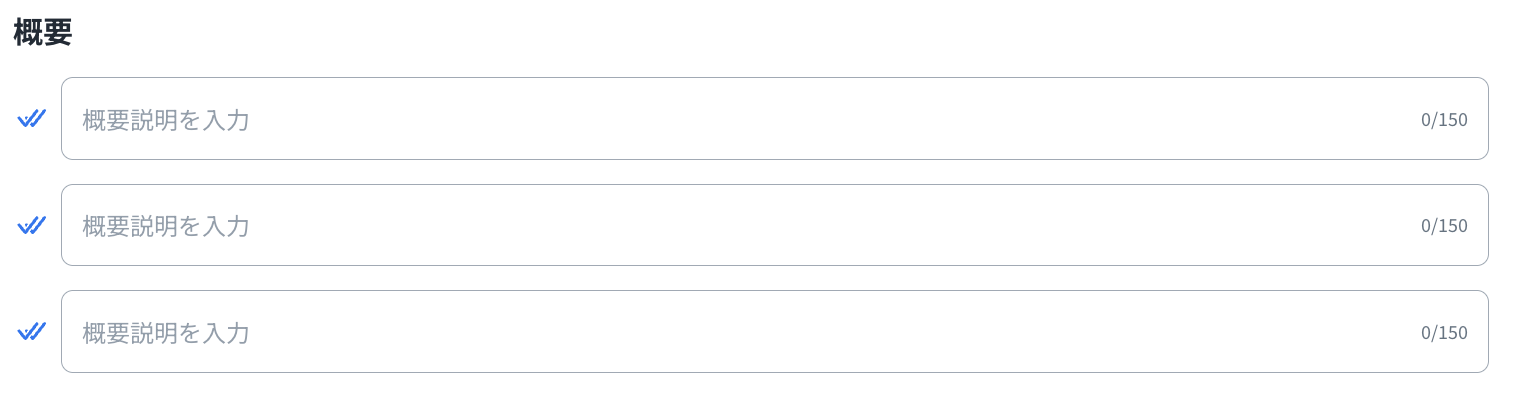Toggle the blue checkmark for the top summary row
This screenshot has width=1514, height=404.
pyautogui.click(x=32, y=119)
